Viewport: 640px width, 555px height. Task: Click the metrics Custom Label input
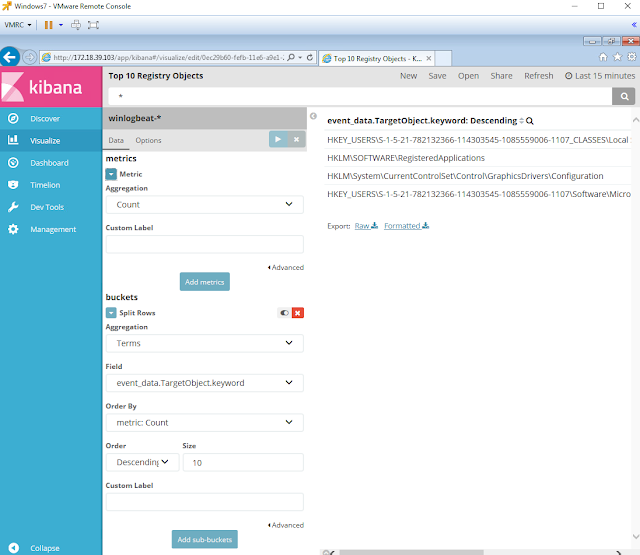(x=204, y=244)
